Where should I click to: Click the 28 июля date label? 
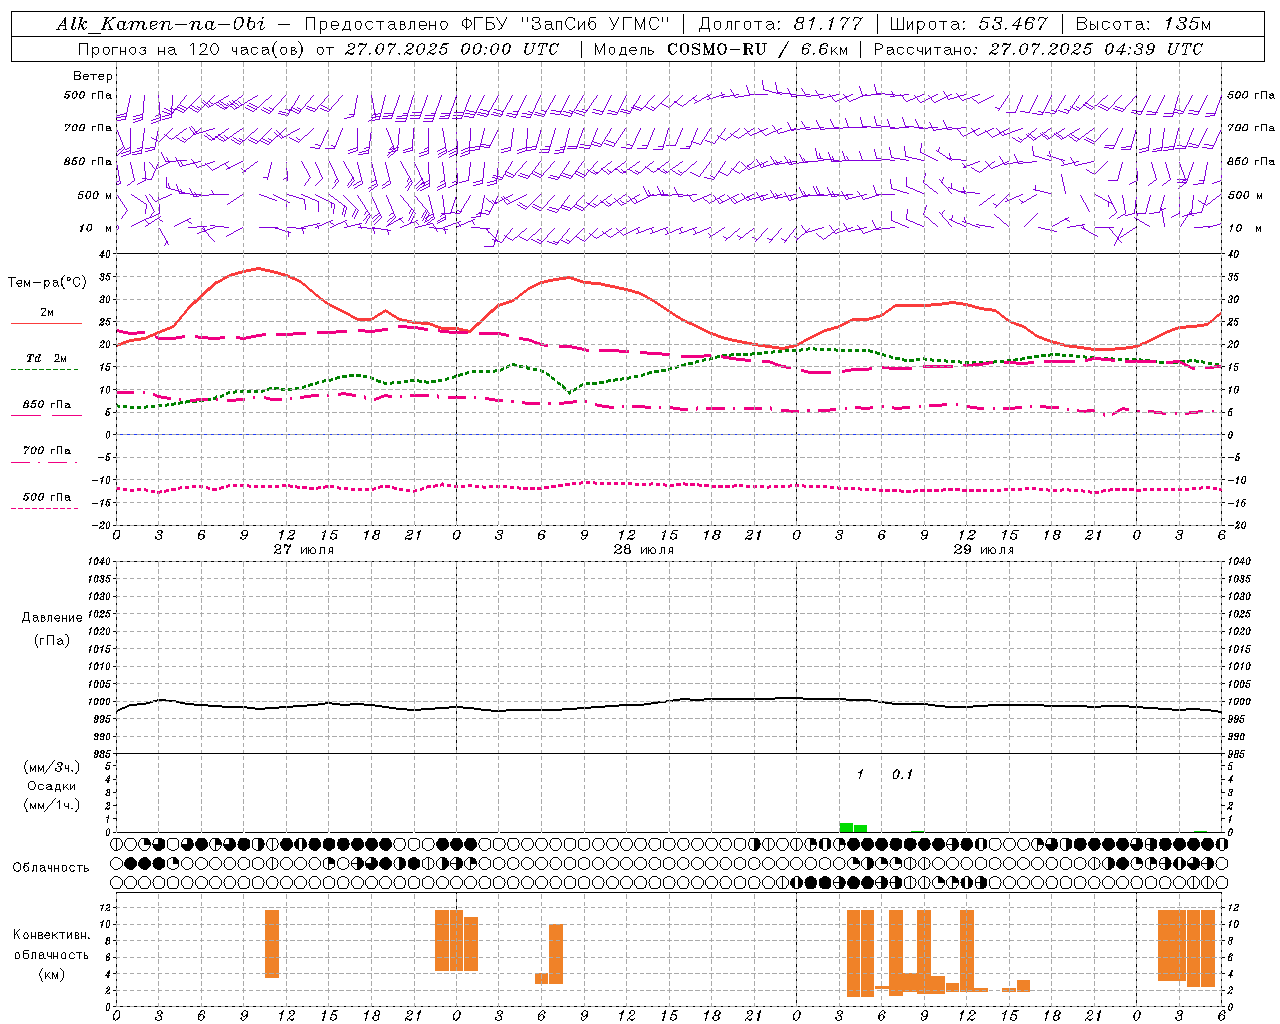pyautogui.click(x=644, y=549)
